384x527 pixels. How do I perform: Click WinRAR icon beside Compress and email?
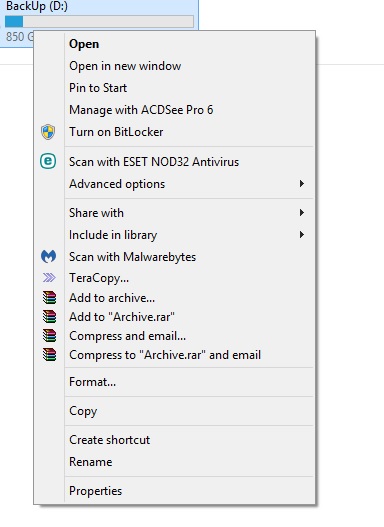[x=49, y=336]
